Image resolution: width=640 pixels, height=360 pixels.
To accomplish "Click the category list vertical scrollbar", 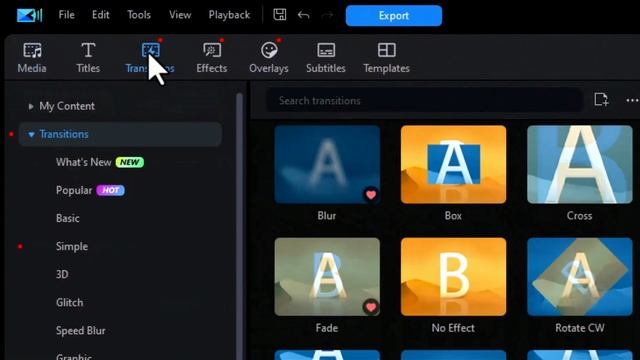I will click(x=240, y=227).
